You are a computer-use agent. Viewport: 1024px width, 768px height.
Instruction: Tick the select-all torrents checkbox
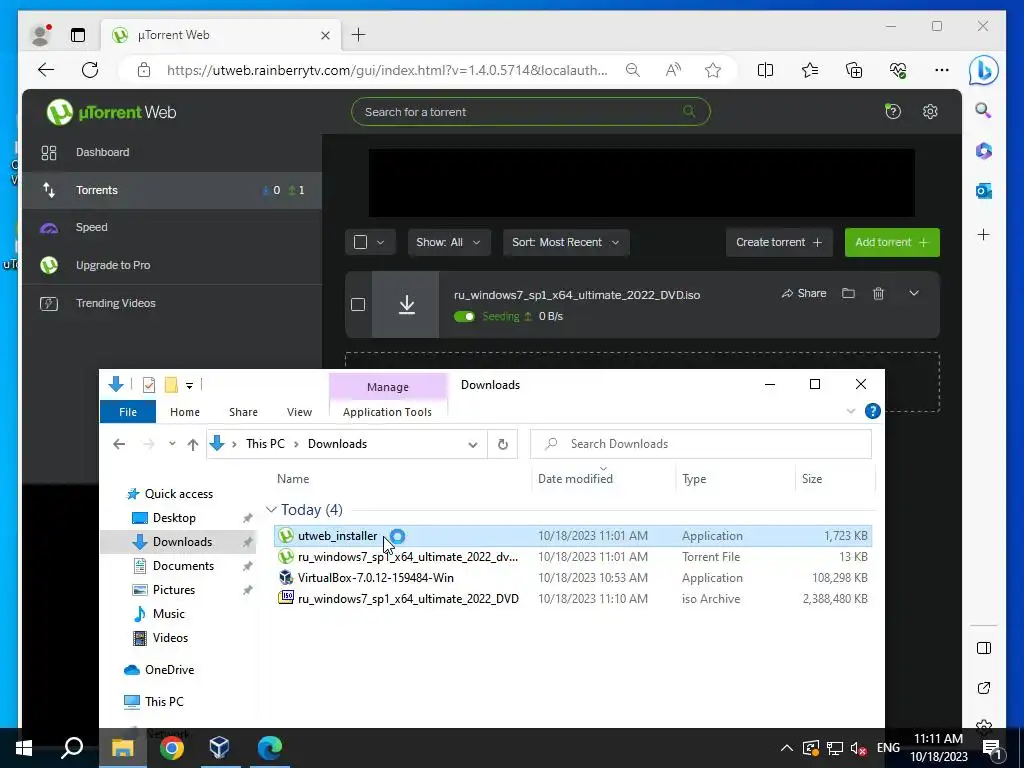click(x=360, y=242)
